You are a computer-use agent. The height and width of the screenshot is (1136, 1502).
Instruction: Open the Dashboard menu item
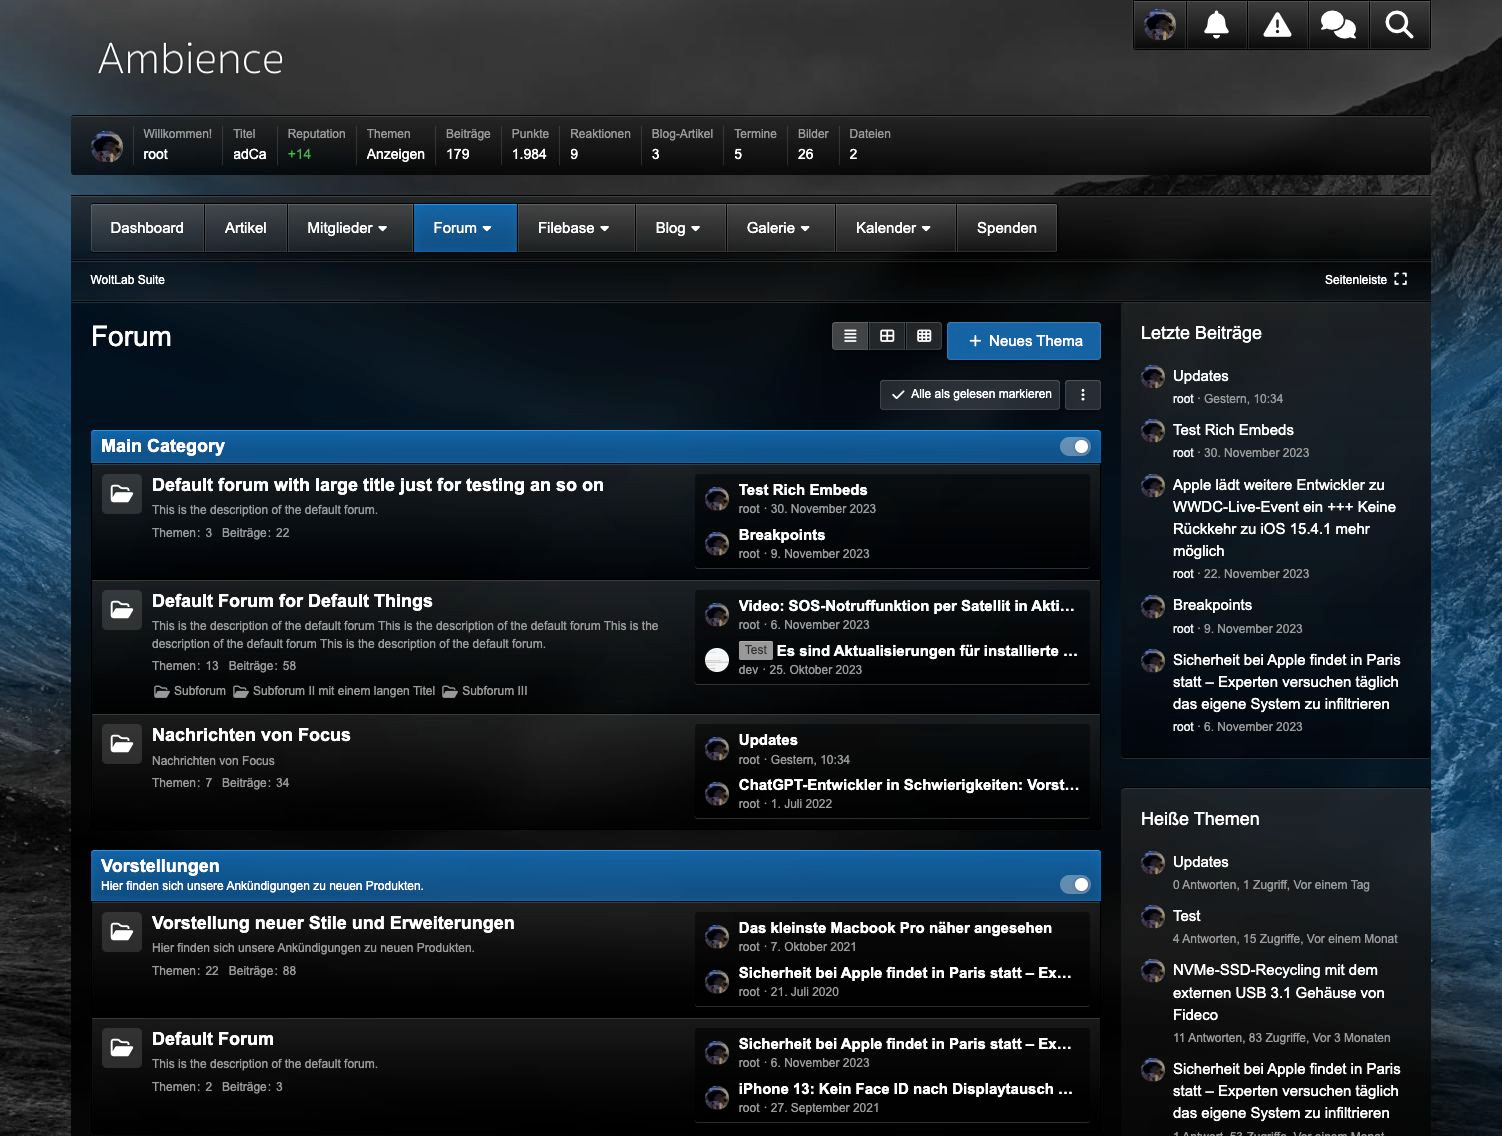[x=147, y=228]
